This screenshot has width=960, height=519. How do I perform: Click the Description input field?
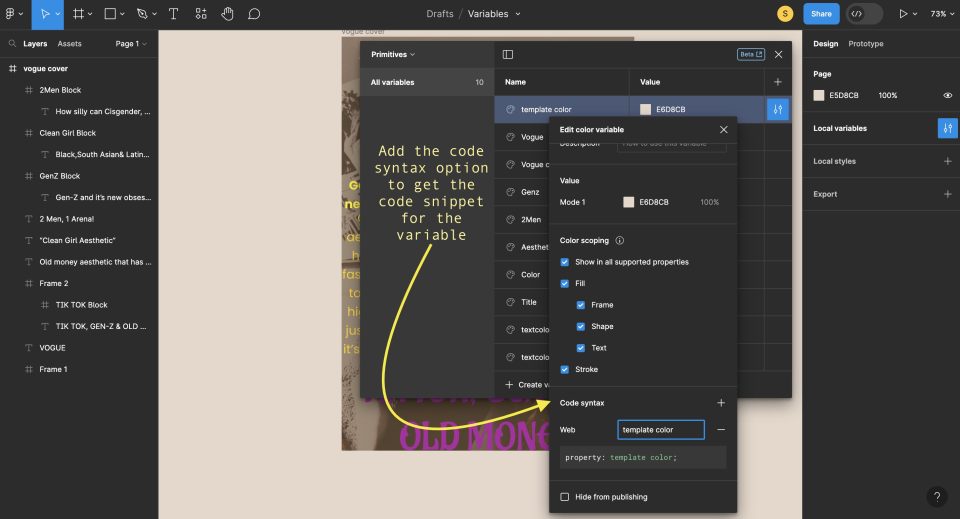coord(672,146)
